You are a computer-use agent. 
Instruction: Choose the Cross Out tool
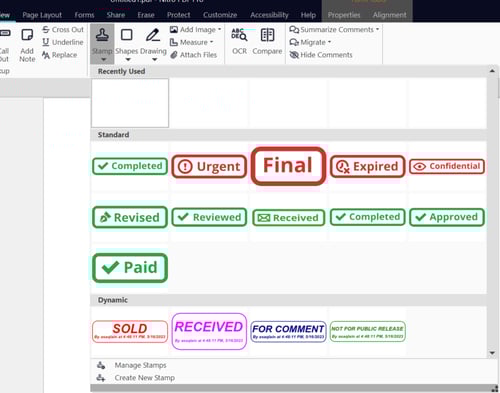(63, 30)
